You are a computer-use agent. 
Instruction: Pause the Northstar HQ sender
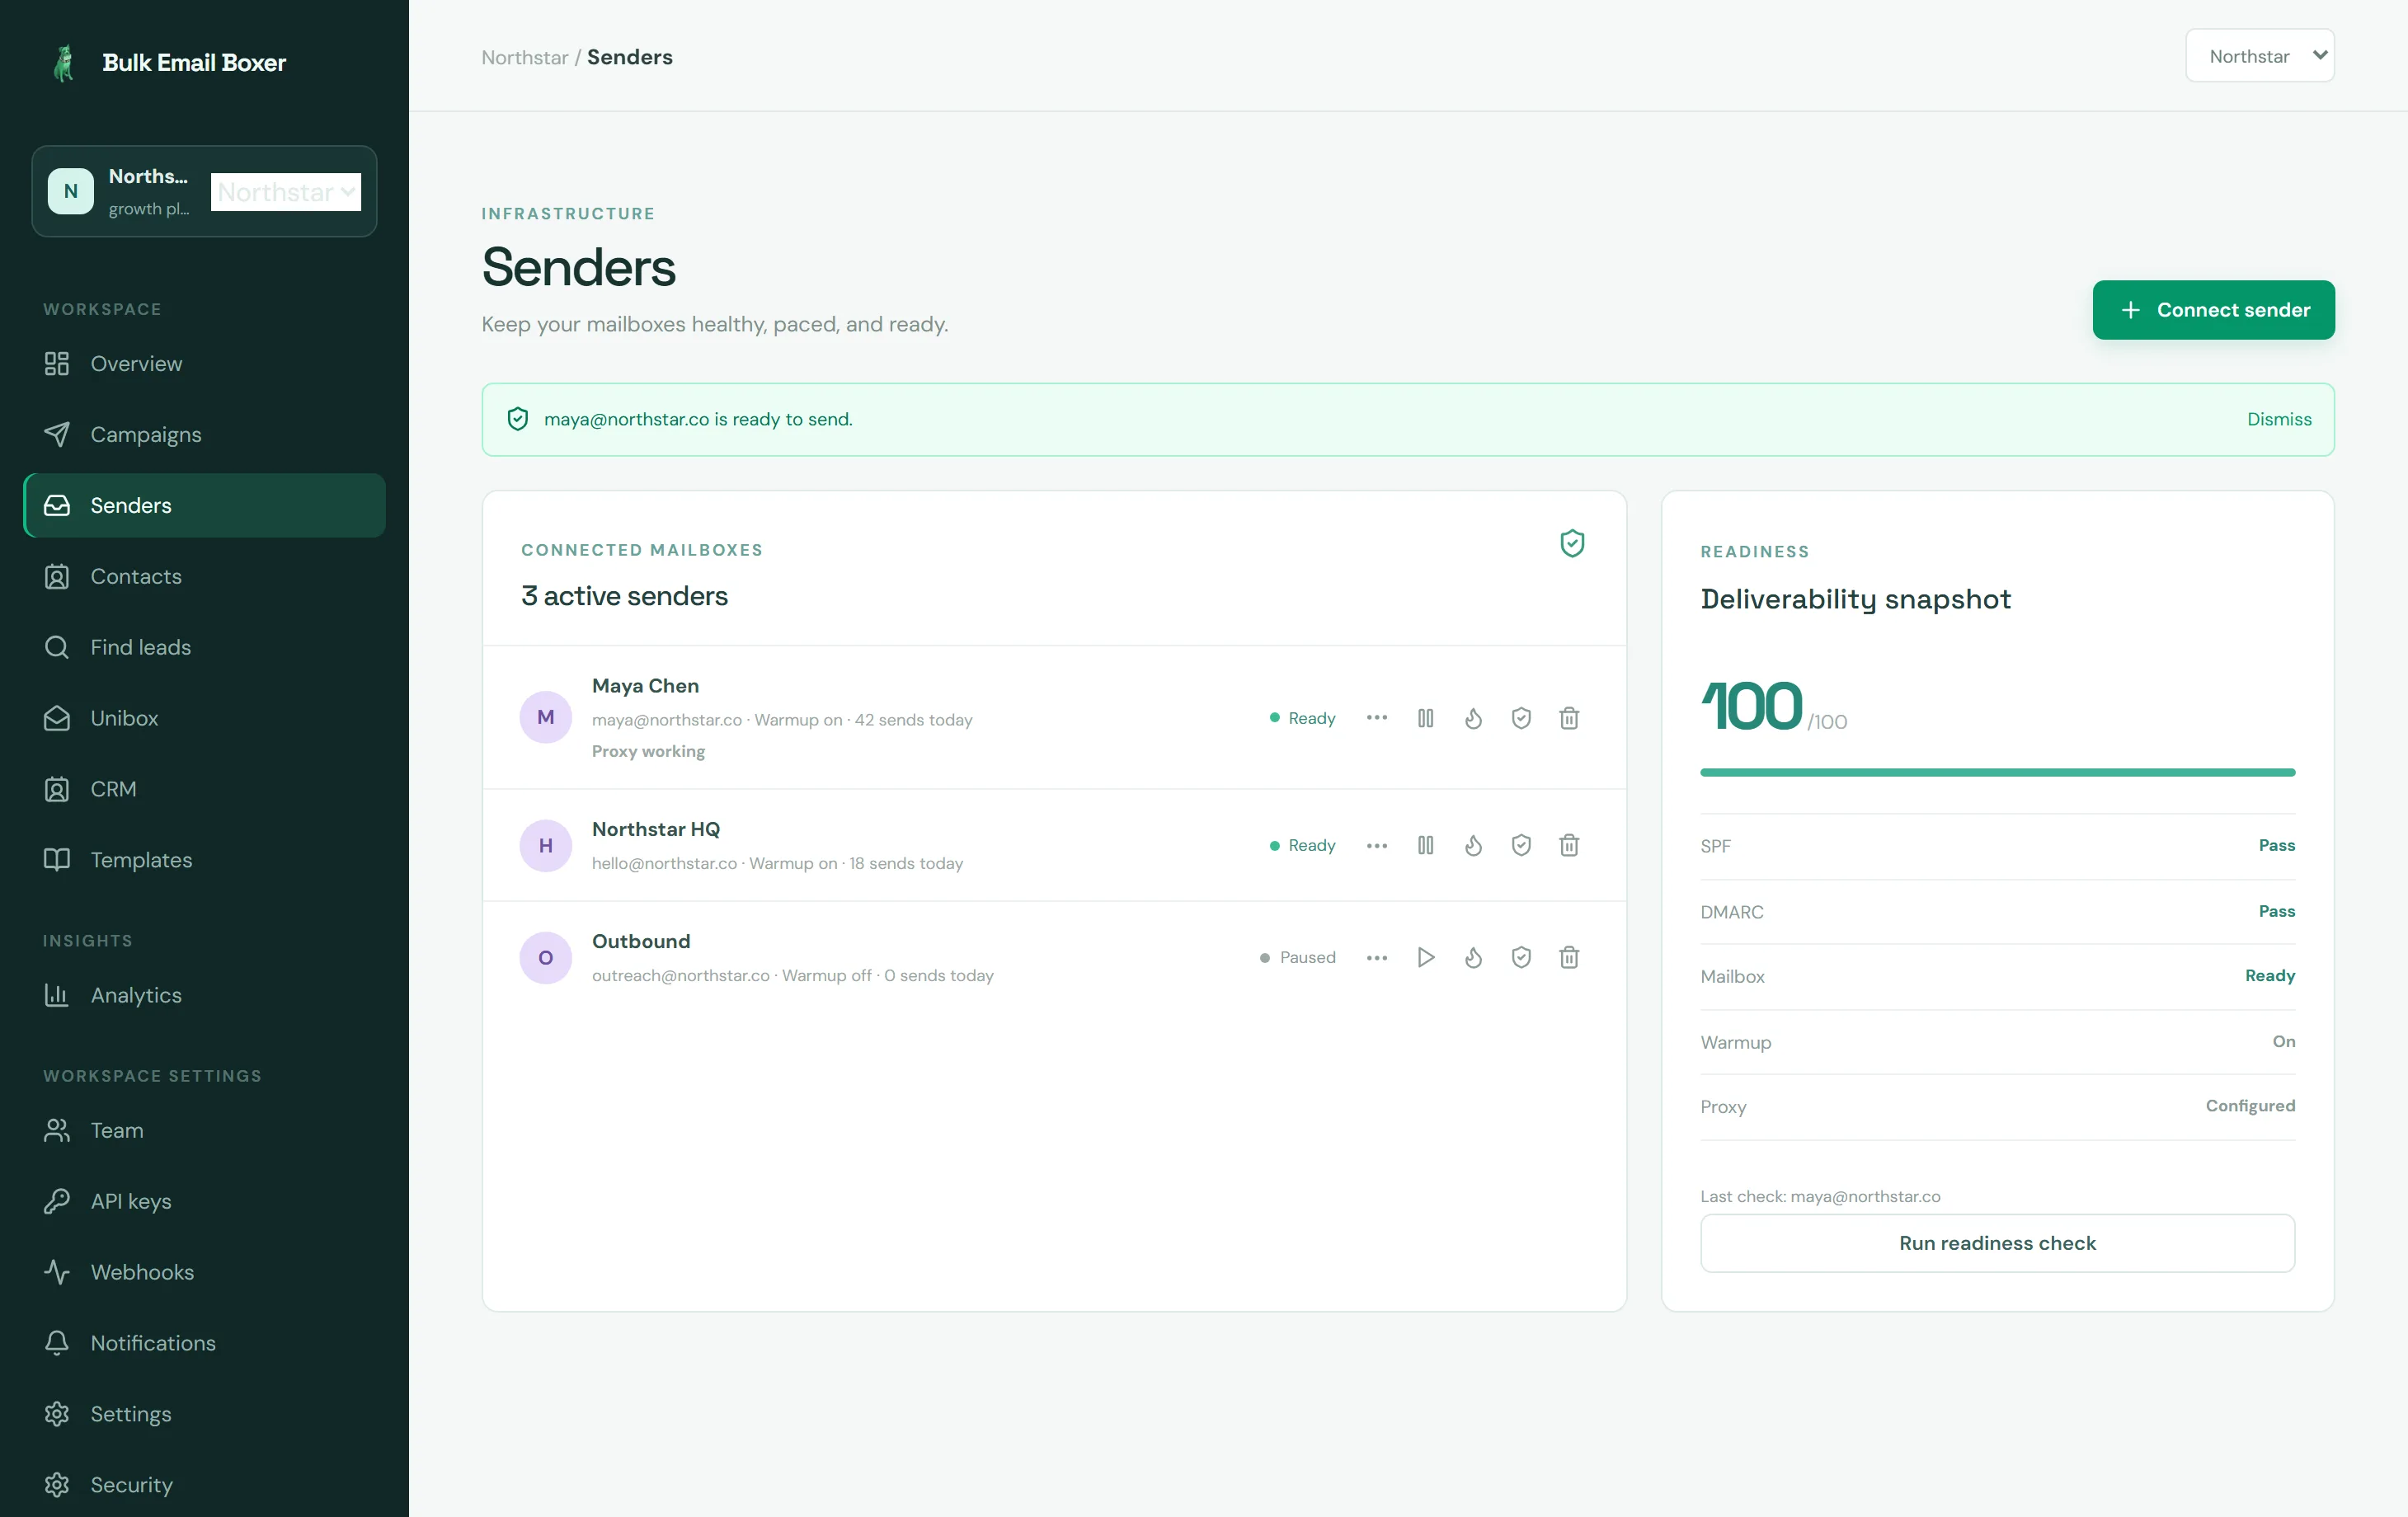(x=1425, y=845)
